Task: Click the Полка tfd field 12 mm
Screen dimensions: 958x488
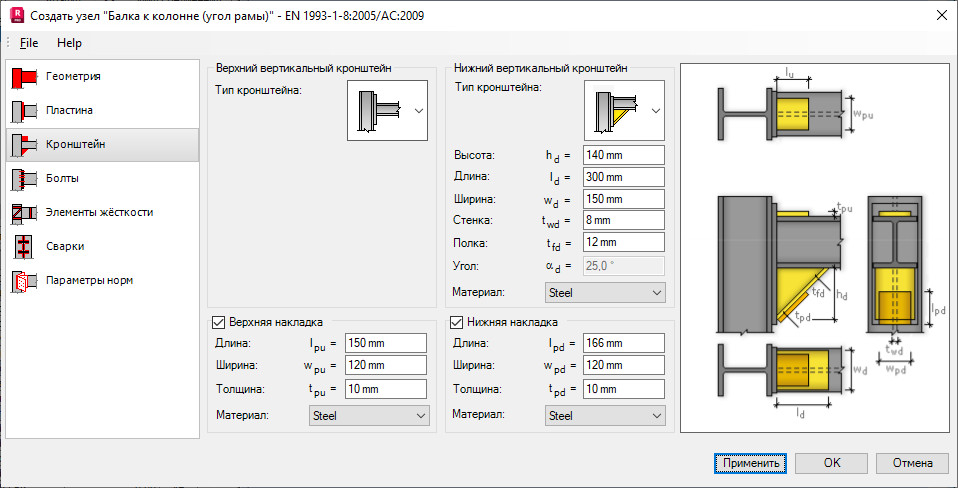Action: [624, 242]
